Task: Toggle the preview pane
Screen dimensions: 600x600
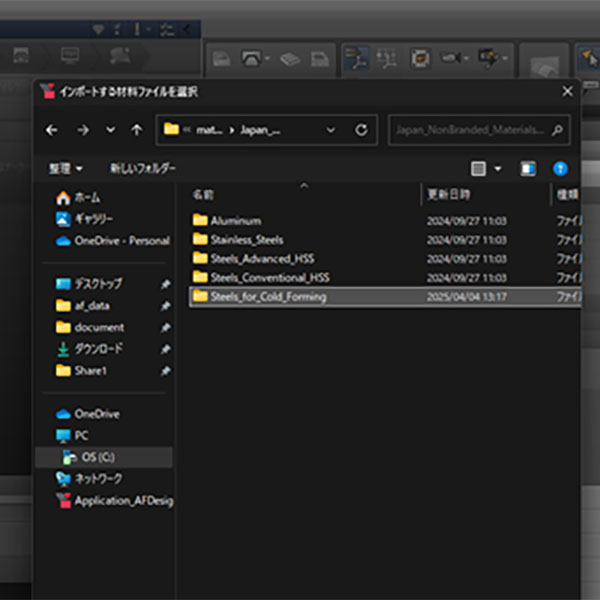Action: (x=528, y=168)
